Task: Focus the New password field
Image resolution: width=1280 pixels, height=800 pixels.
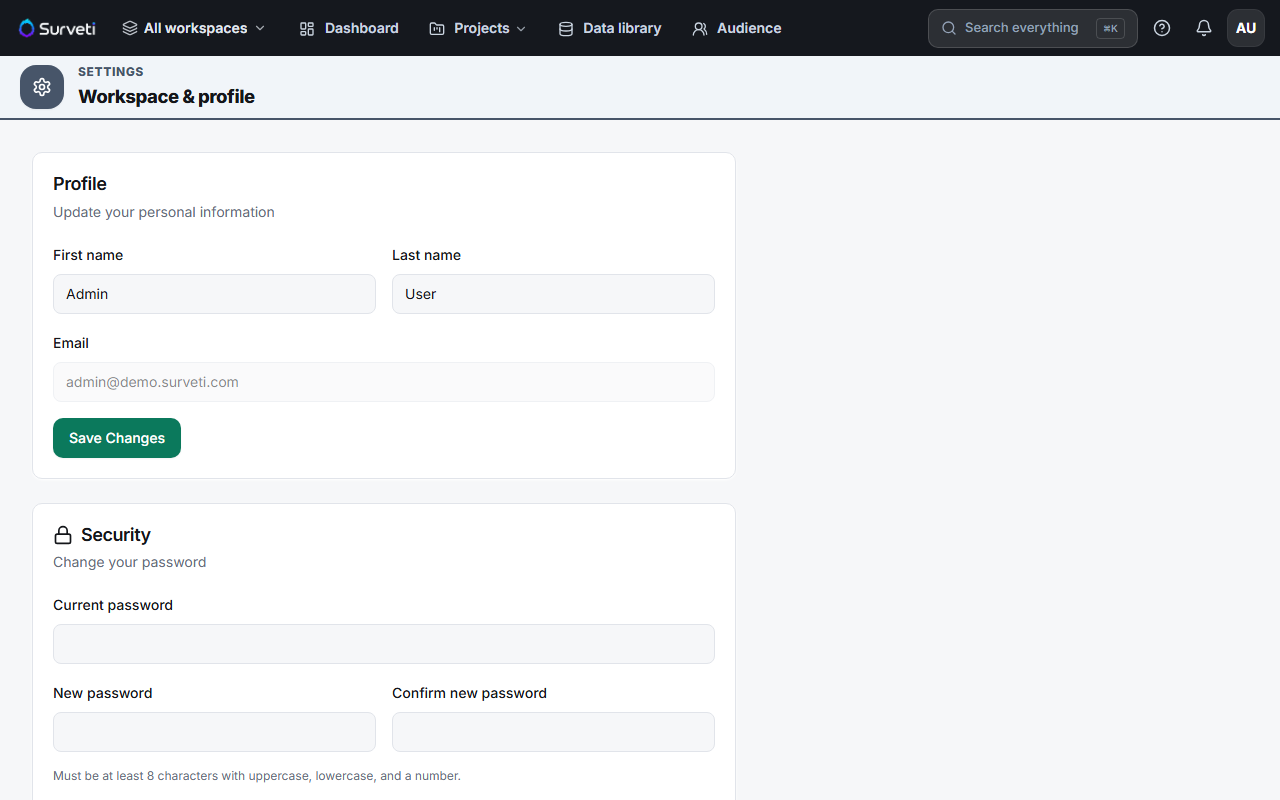Action: click(x=214, y=732)
